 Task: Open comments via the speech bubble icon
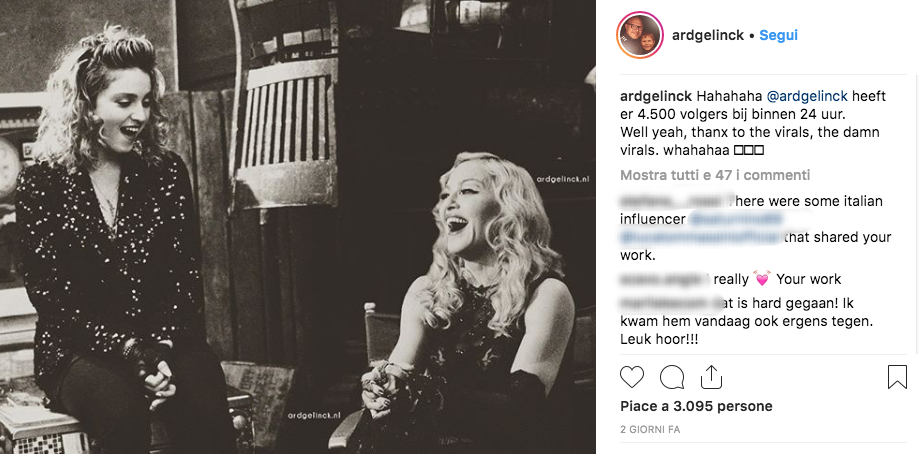pyautogui.click(x=672, y=376)
